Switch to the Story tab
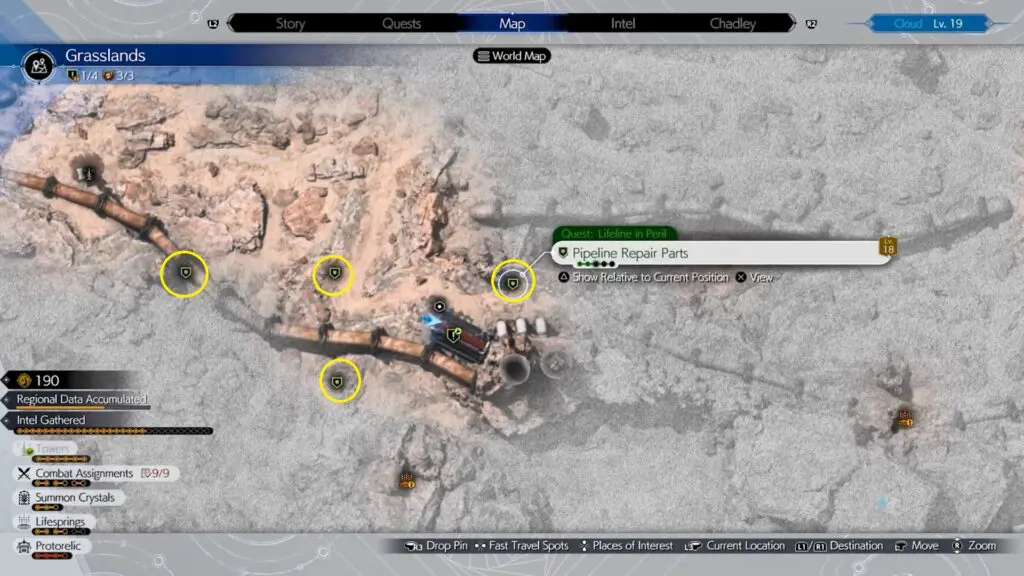Viewport: 1024px width, 576px height. pyautogui.click(x=290, y=23)
